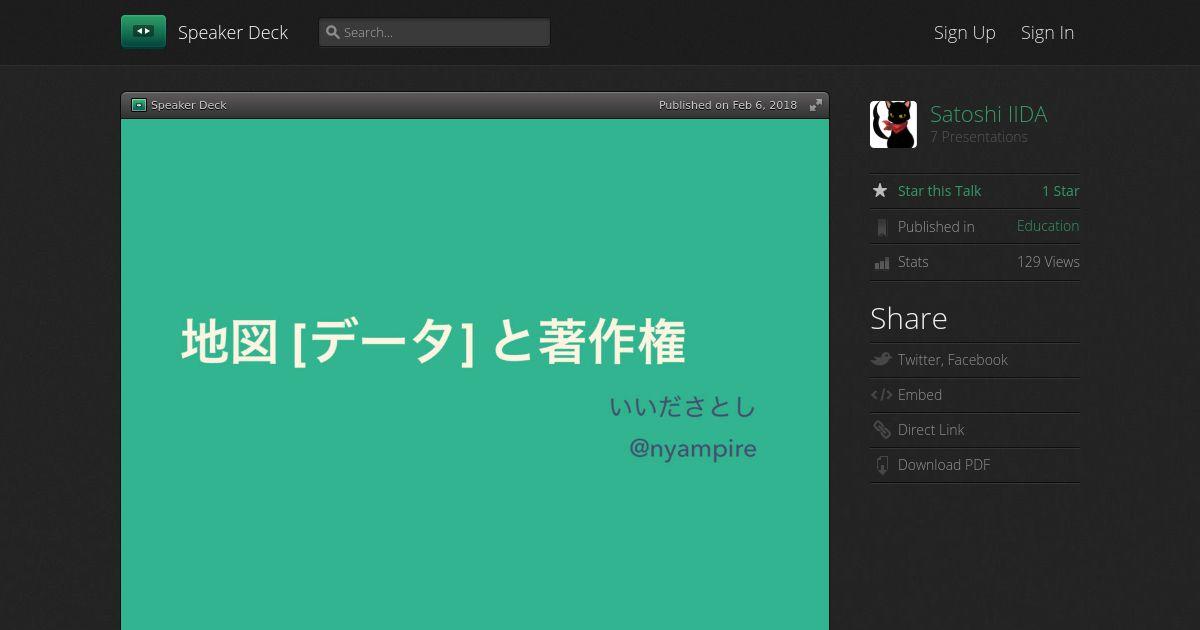This screenshot has height=630, width=1200.
Task: Open the Sign In page
Action: click(1047, 32)
